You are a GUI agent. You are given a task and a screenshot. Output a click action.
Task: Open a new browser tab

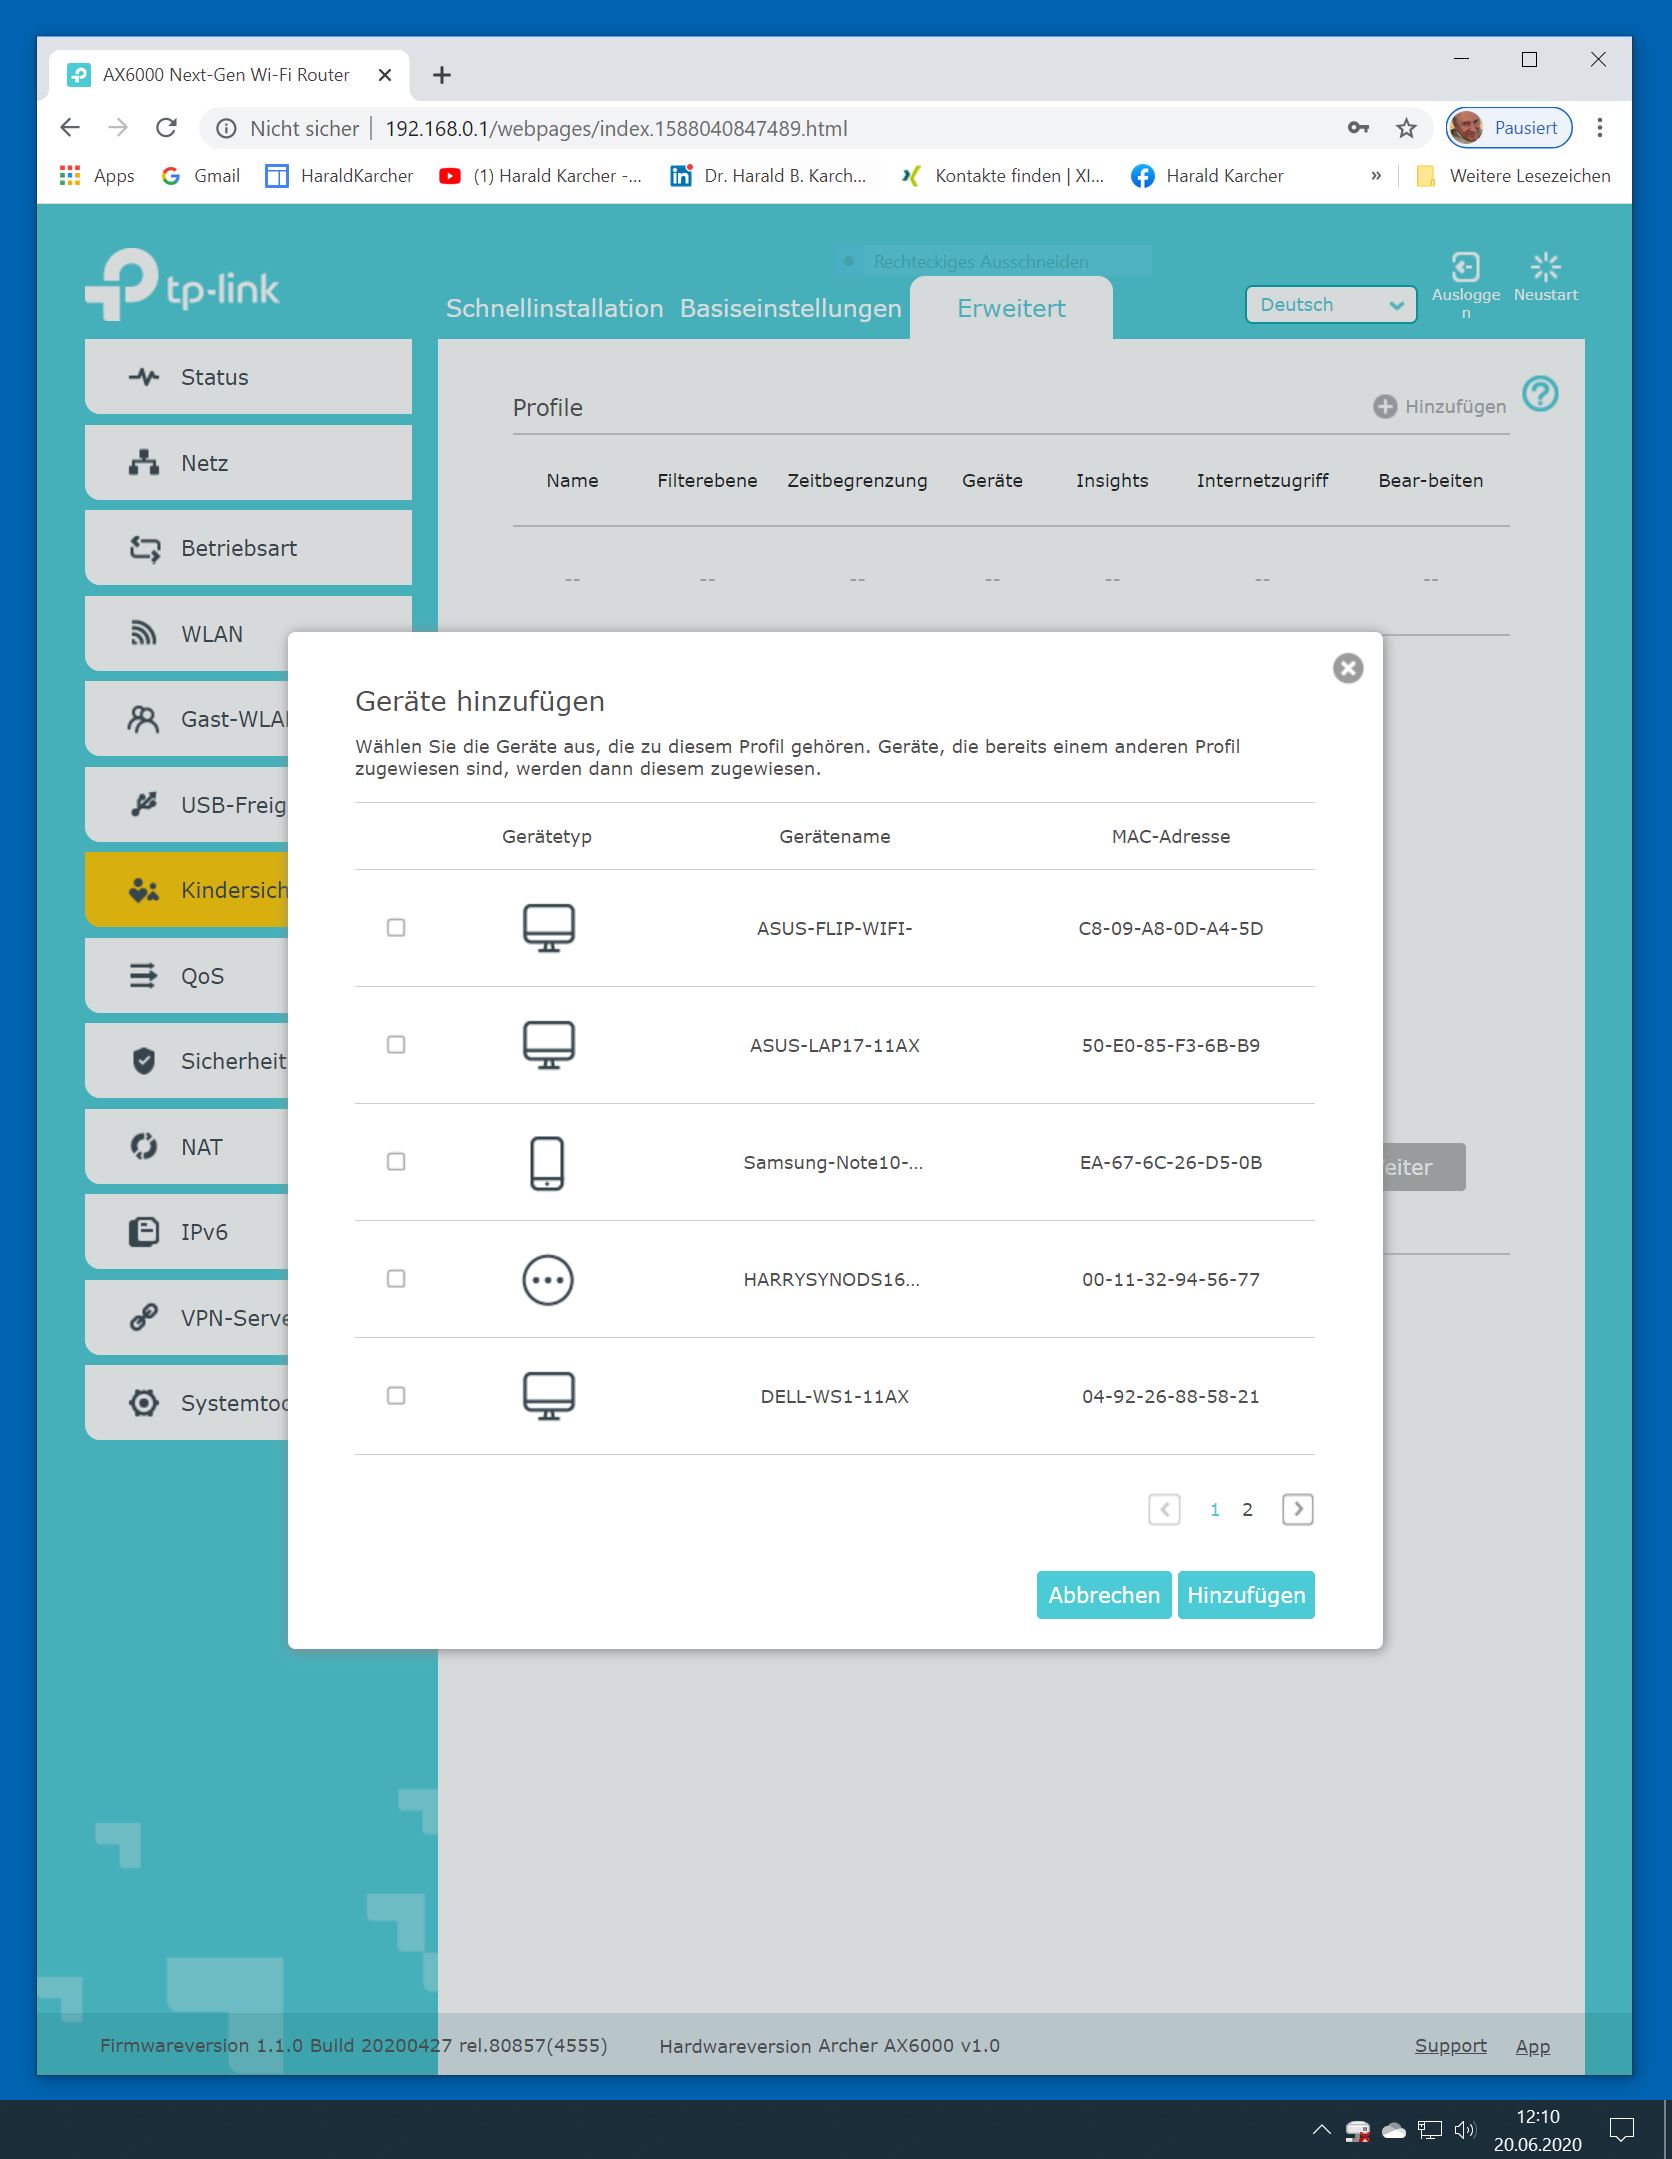click(442, 75)
